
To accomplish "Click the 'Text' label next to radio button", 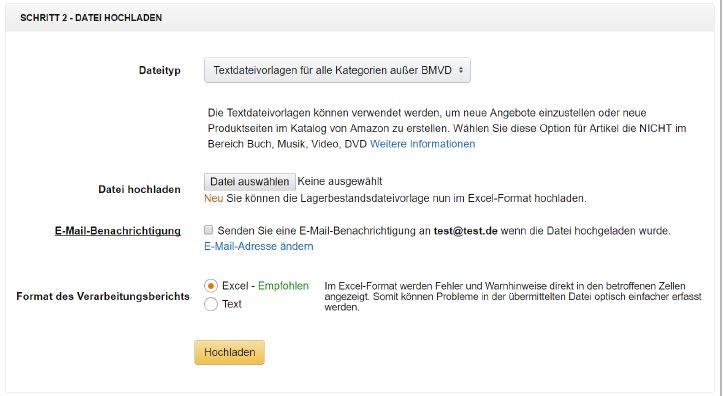I will (231, 304).
